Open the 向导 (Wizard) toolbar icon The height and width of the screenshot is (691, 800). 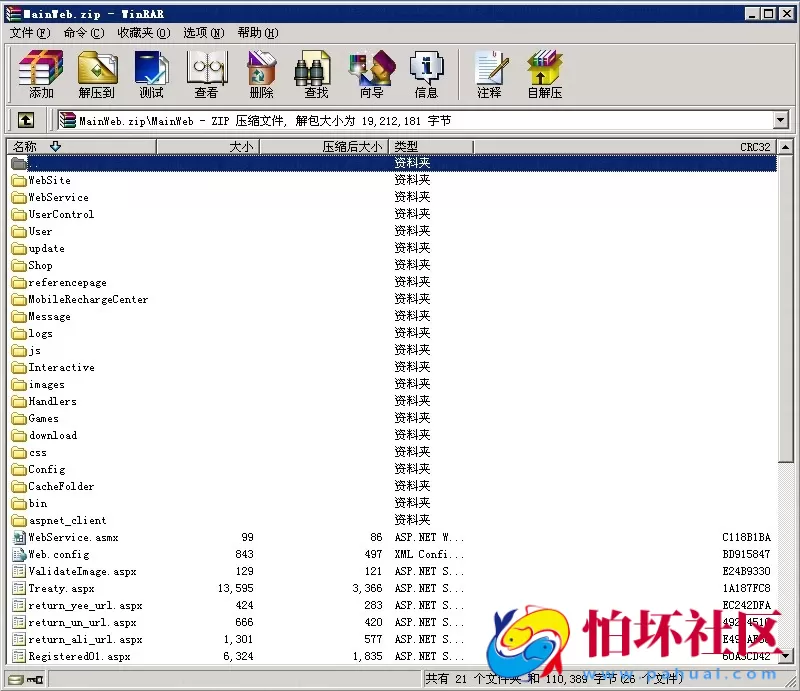[371, 74]
